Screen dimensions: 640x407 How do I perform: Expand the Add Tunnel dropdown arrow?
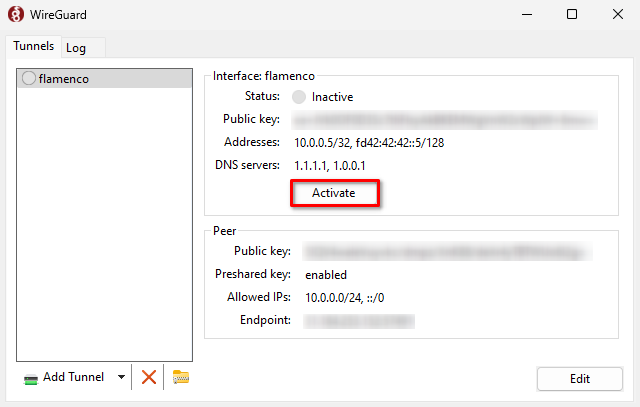click(x=121, y=377)
